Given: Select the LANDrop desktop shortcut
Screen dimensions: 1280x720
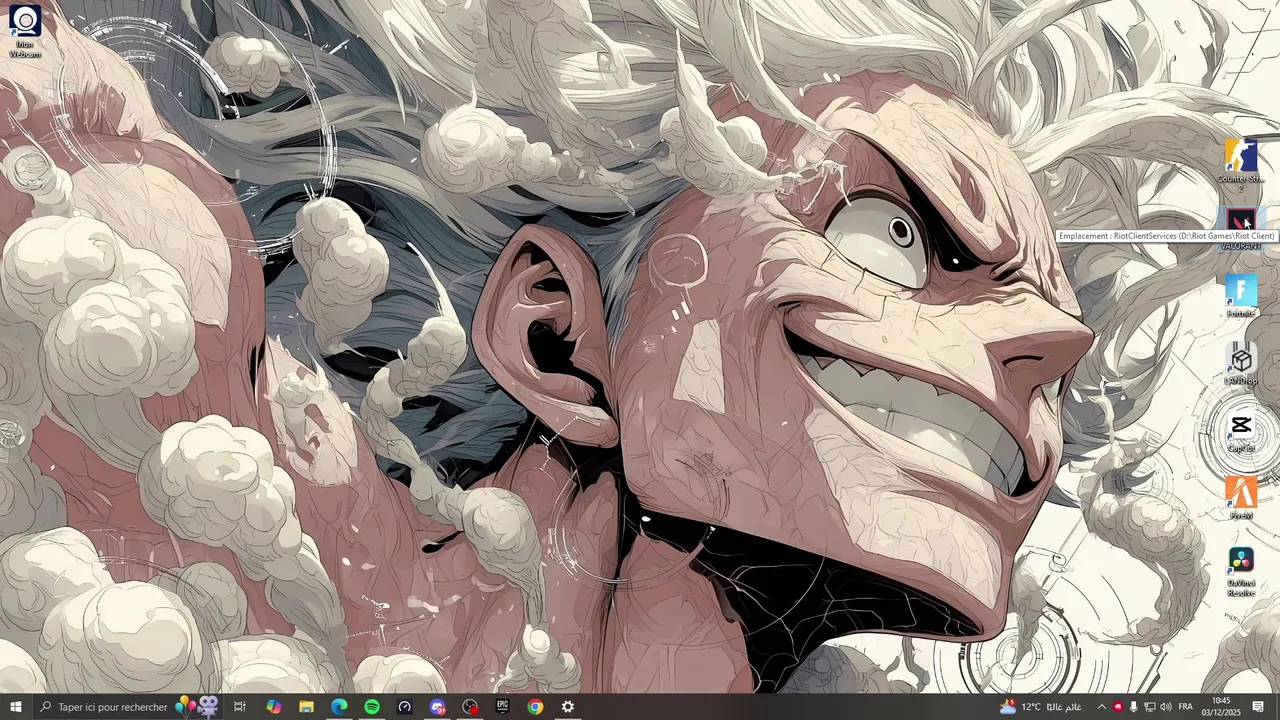Looking at the screenshot, I should (x=1241, y=364).
